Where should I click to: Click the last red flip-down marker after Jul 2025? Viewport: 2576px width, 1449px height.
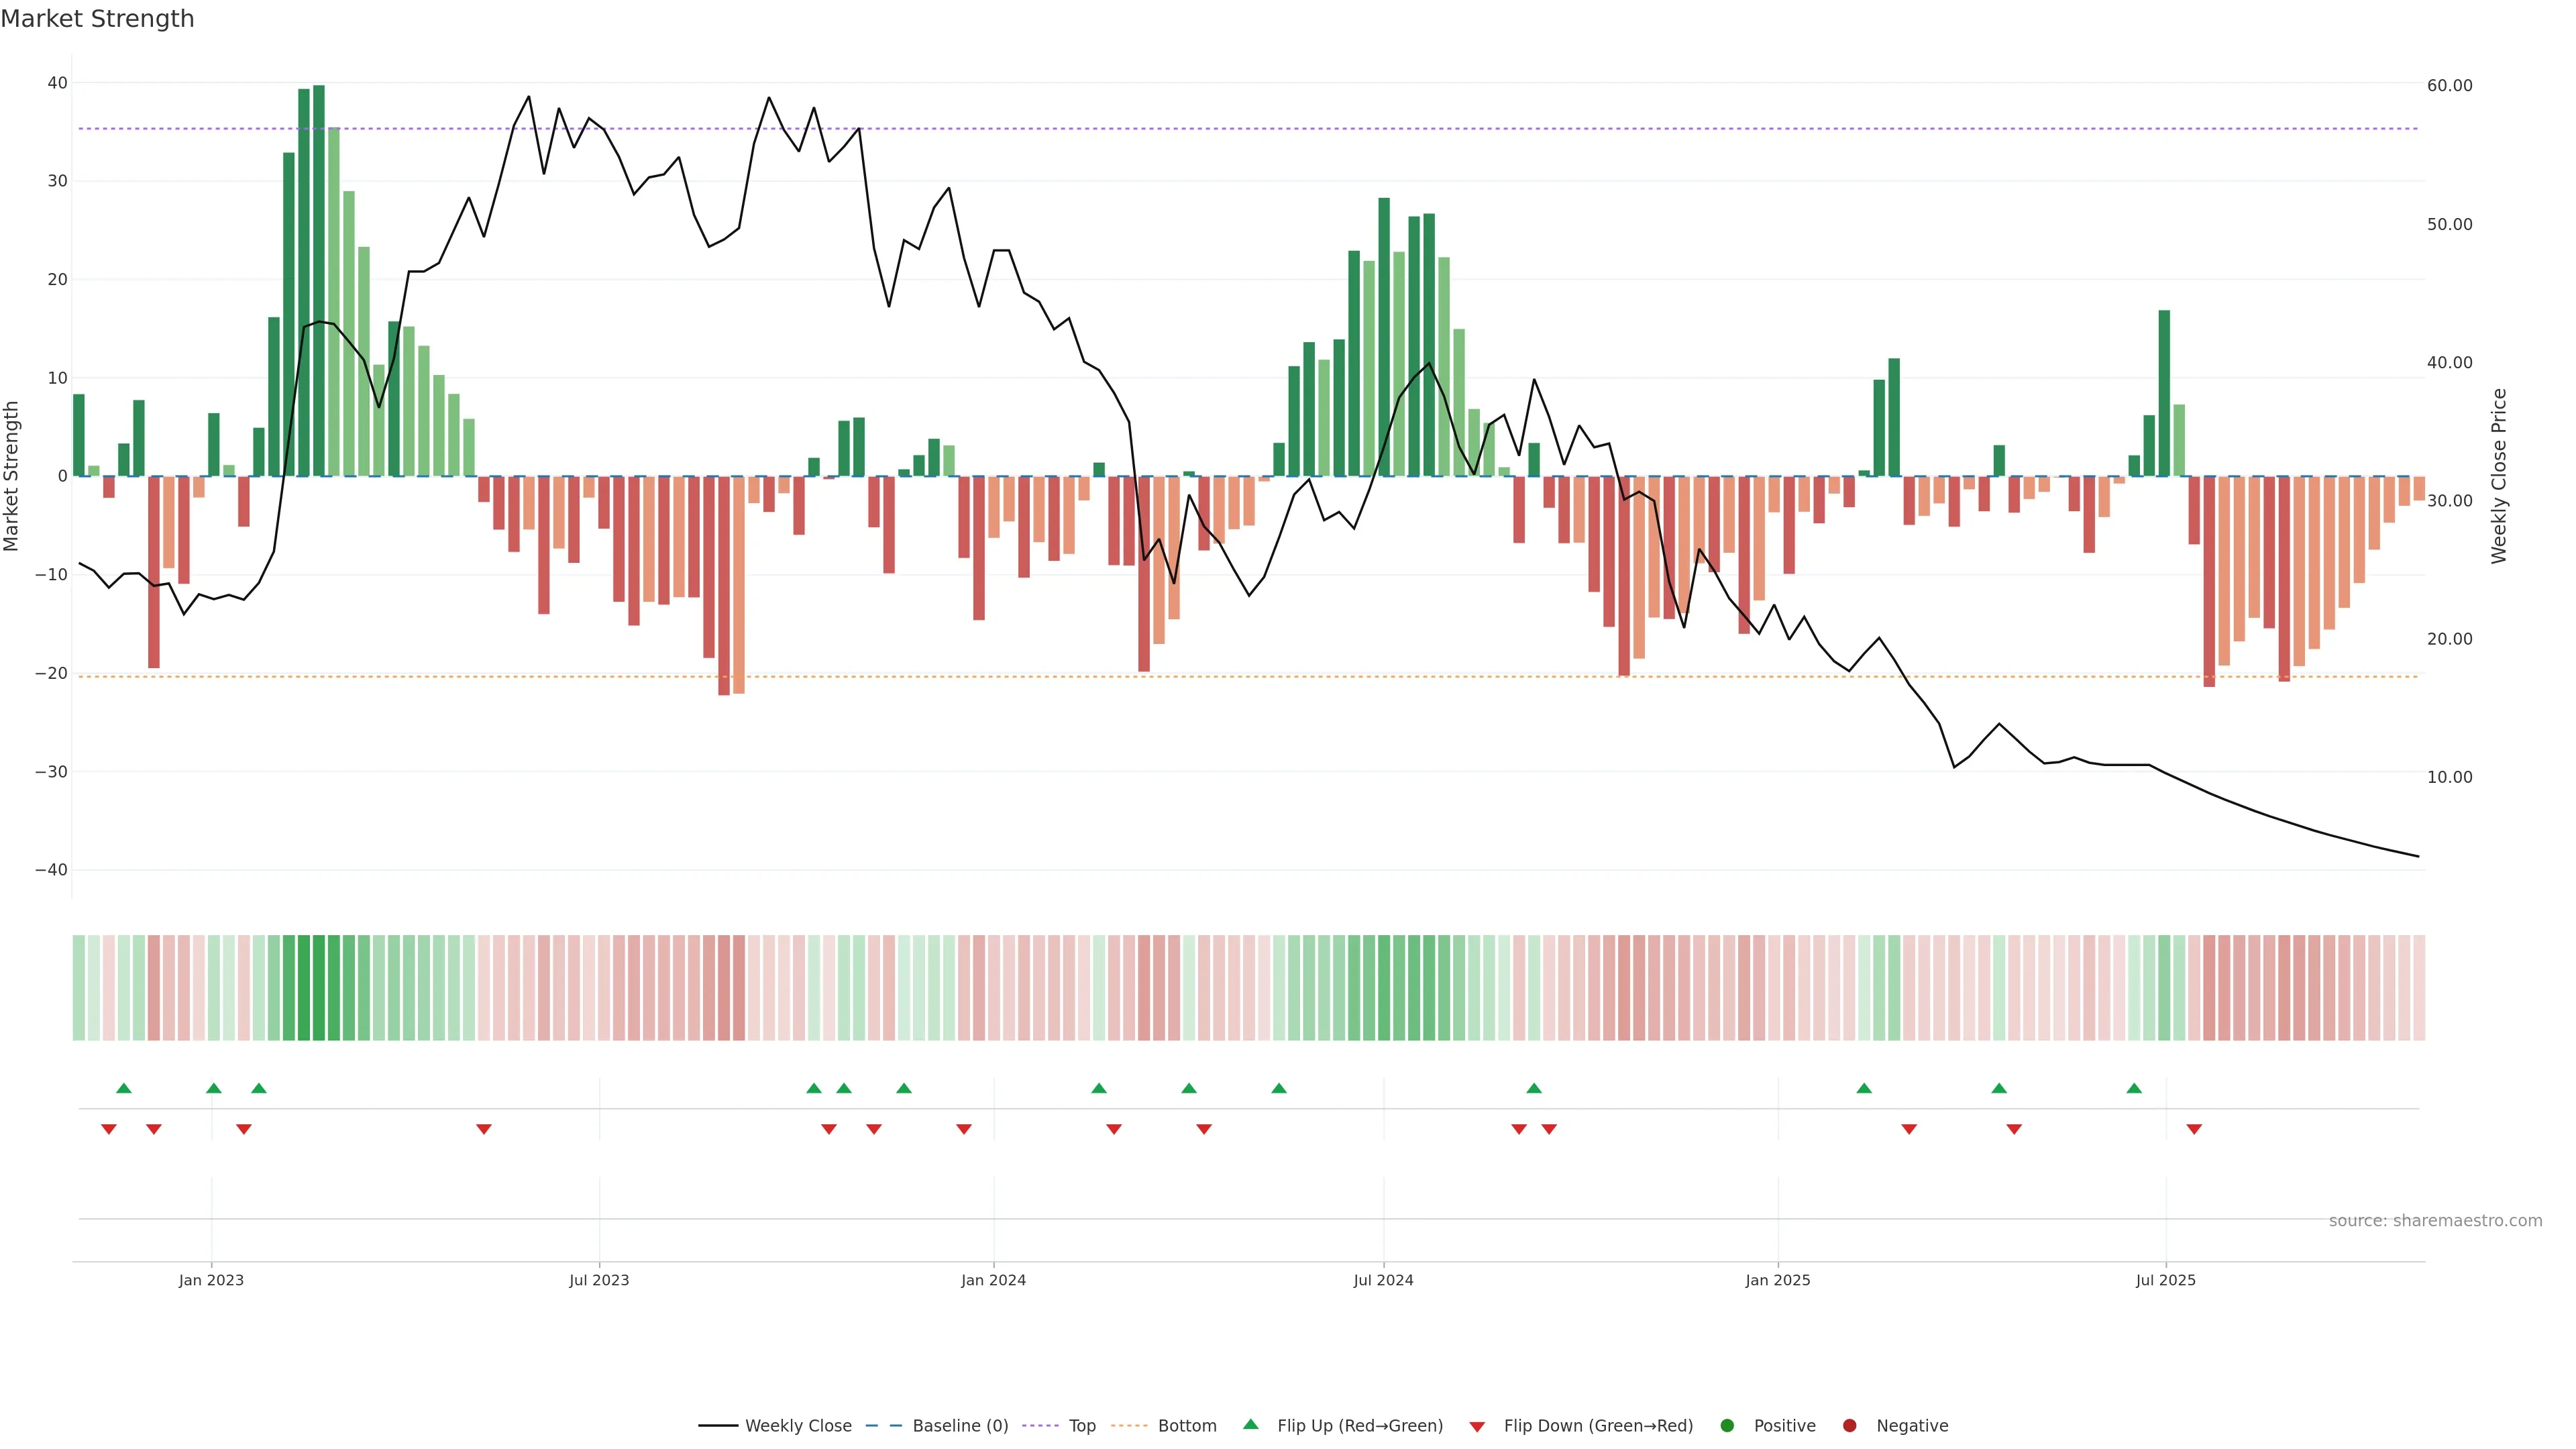[2194, 1129]
